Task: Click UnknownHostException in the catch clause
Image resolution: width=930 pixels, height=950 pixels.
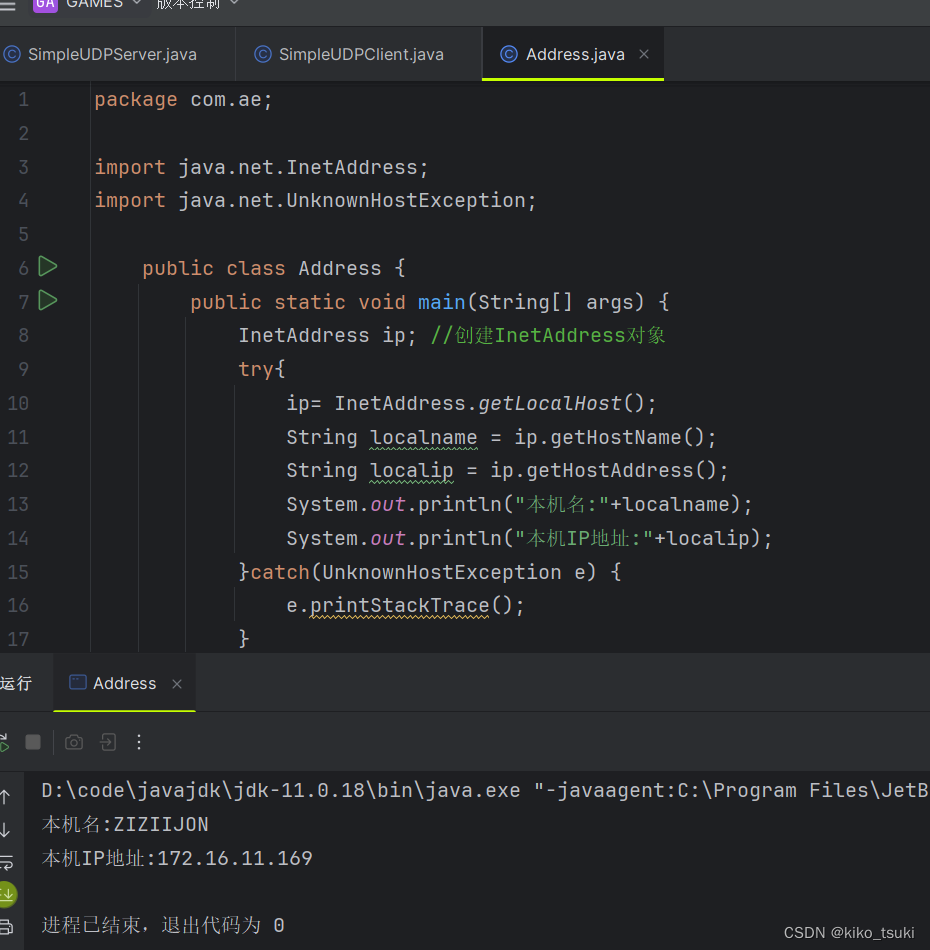Action: pos(442,572)
